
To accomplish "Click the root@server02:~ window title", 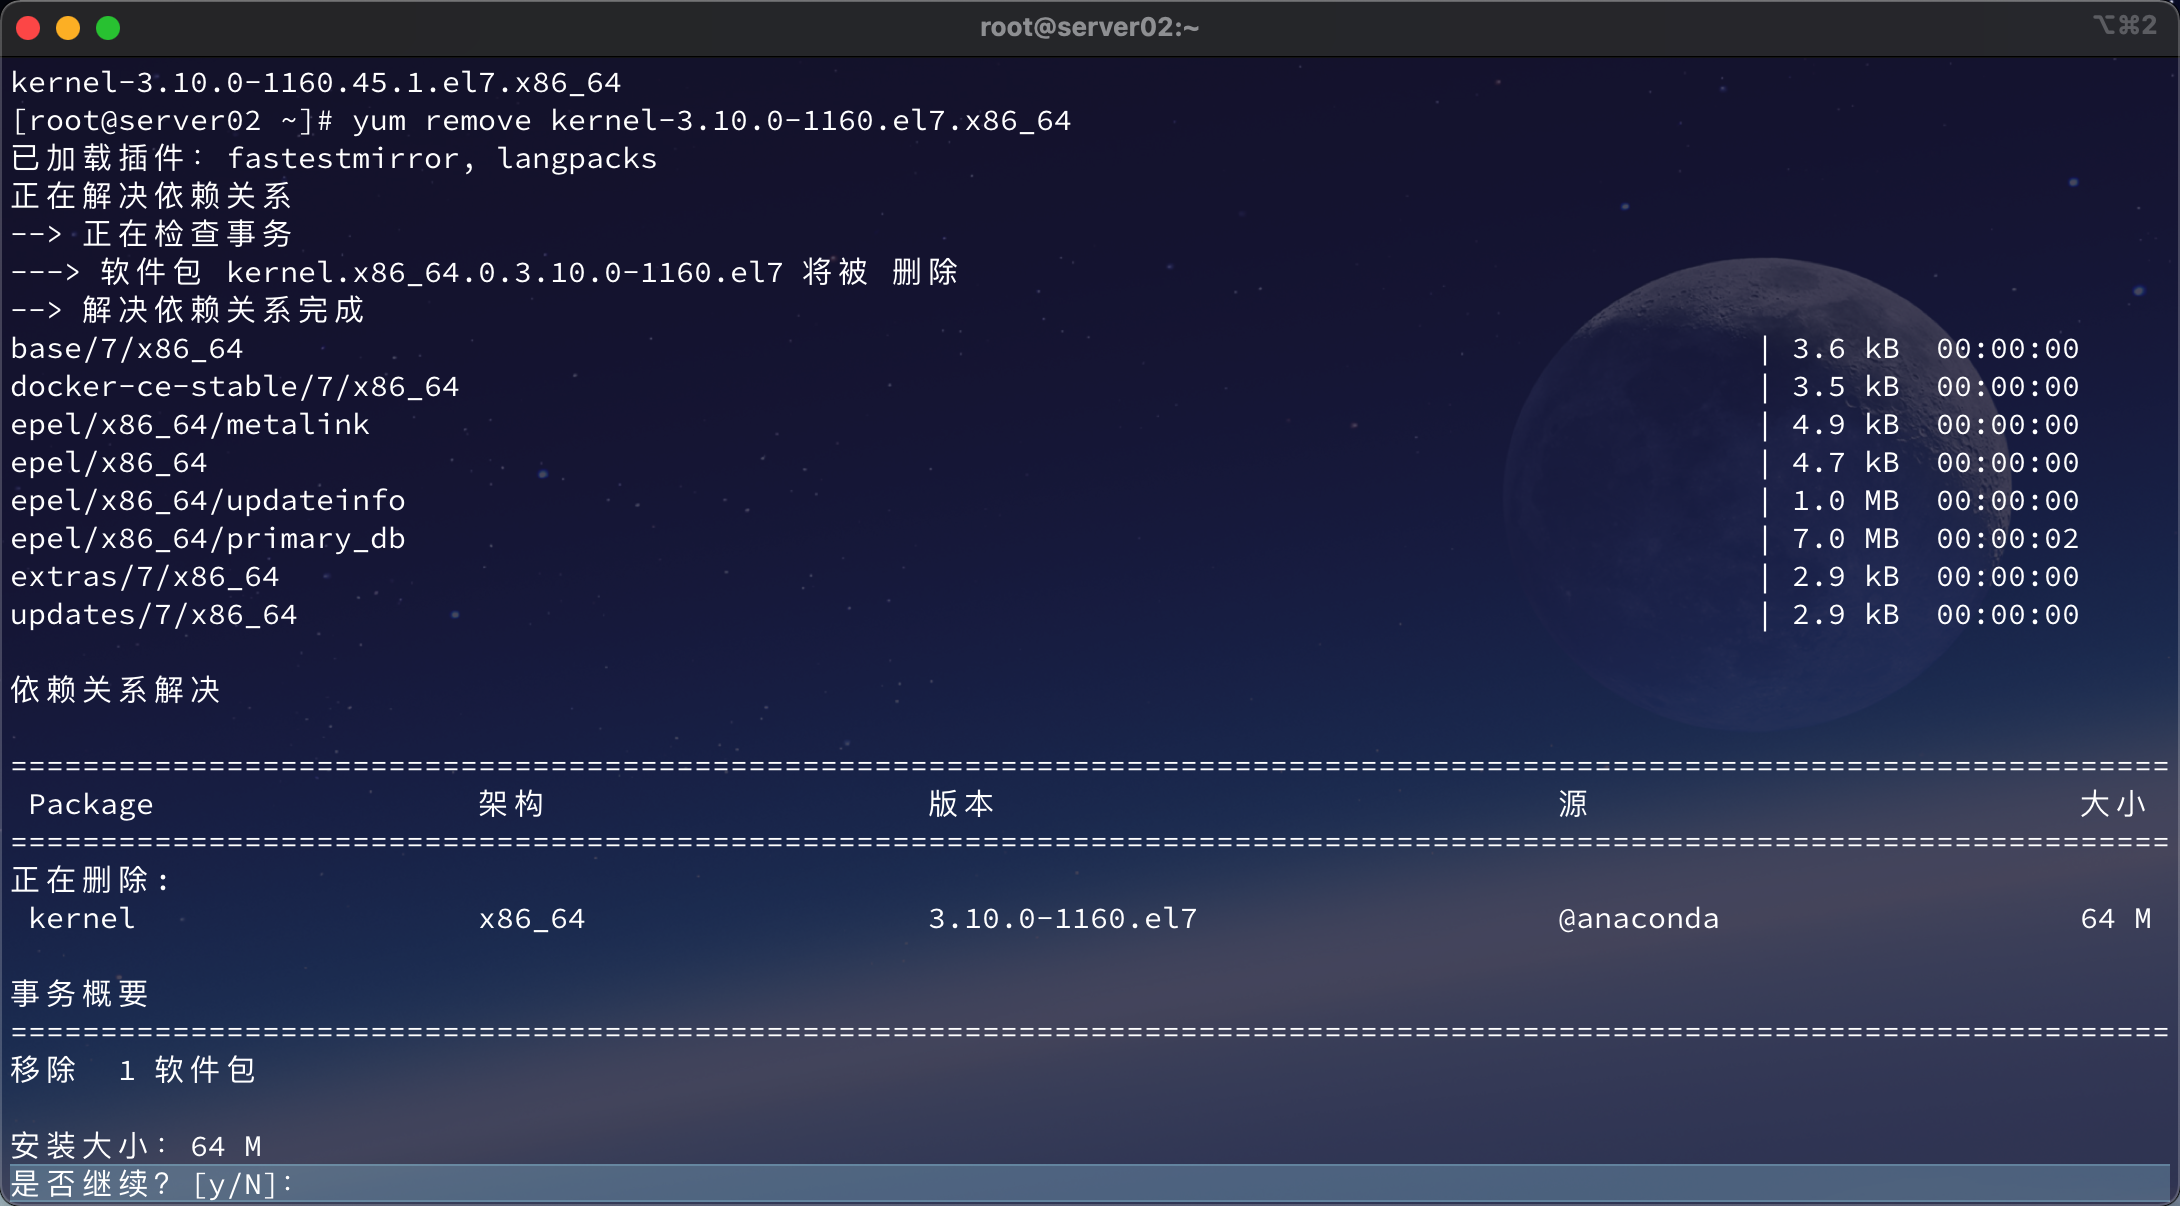I will coord(1089,27).
